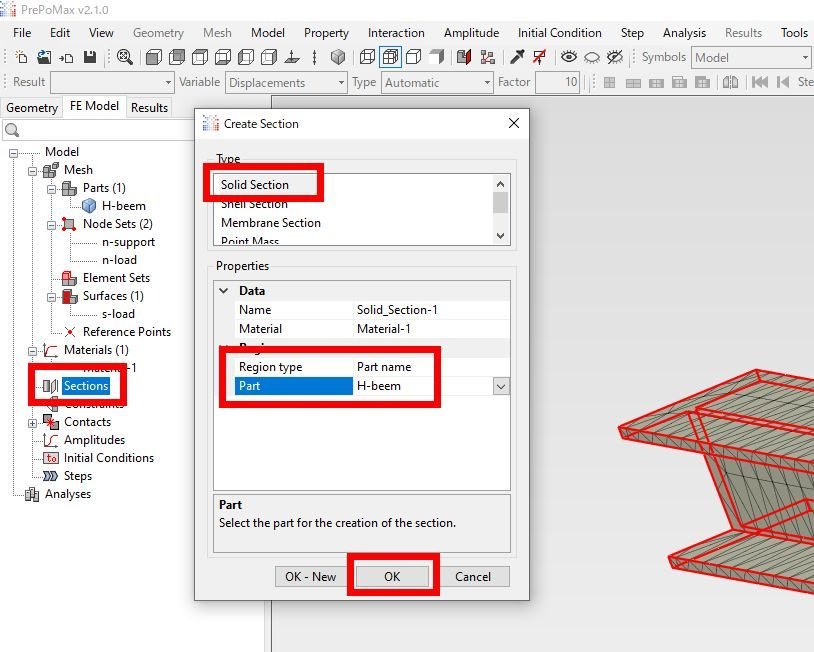The height and width of the screenshot is (652, 814).
Task: Collapse the Surfaces (1) node
Action: point(51,297)
